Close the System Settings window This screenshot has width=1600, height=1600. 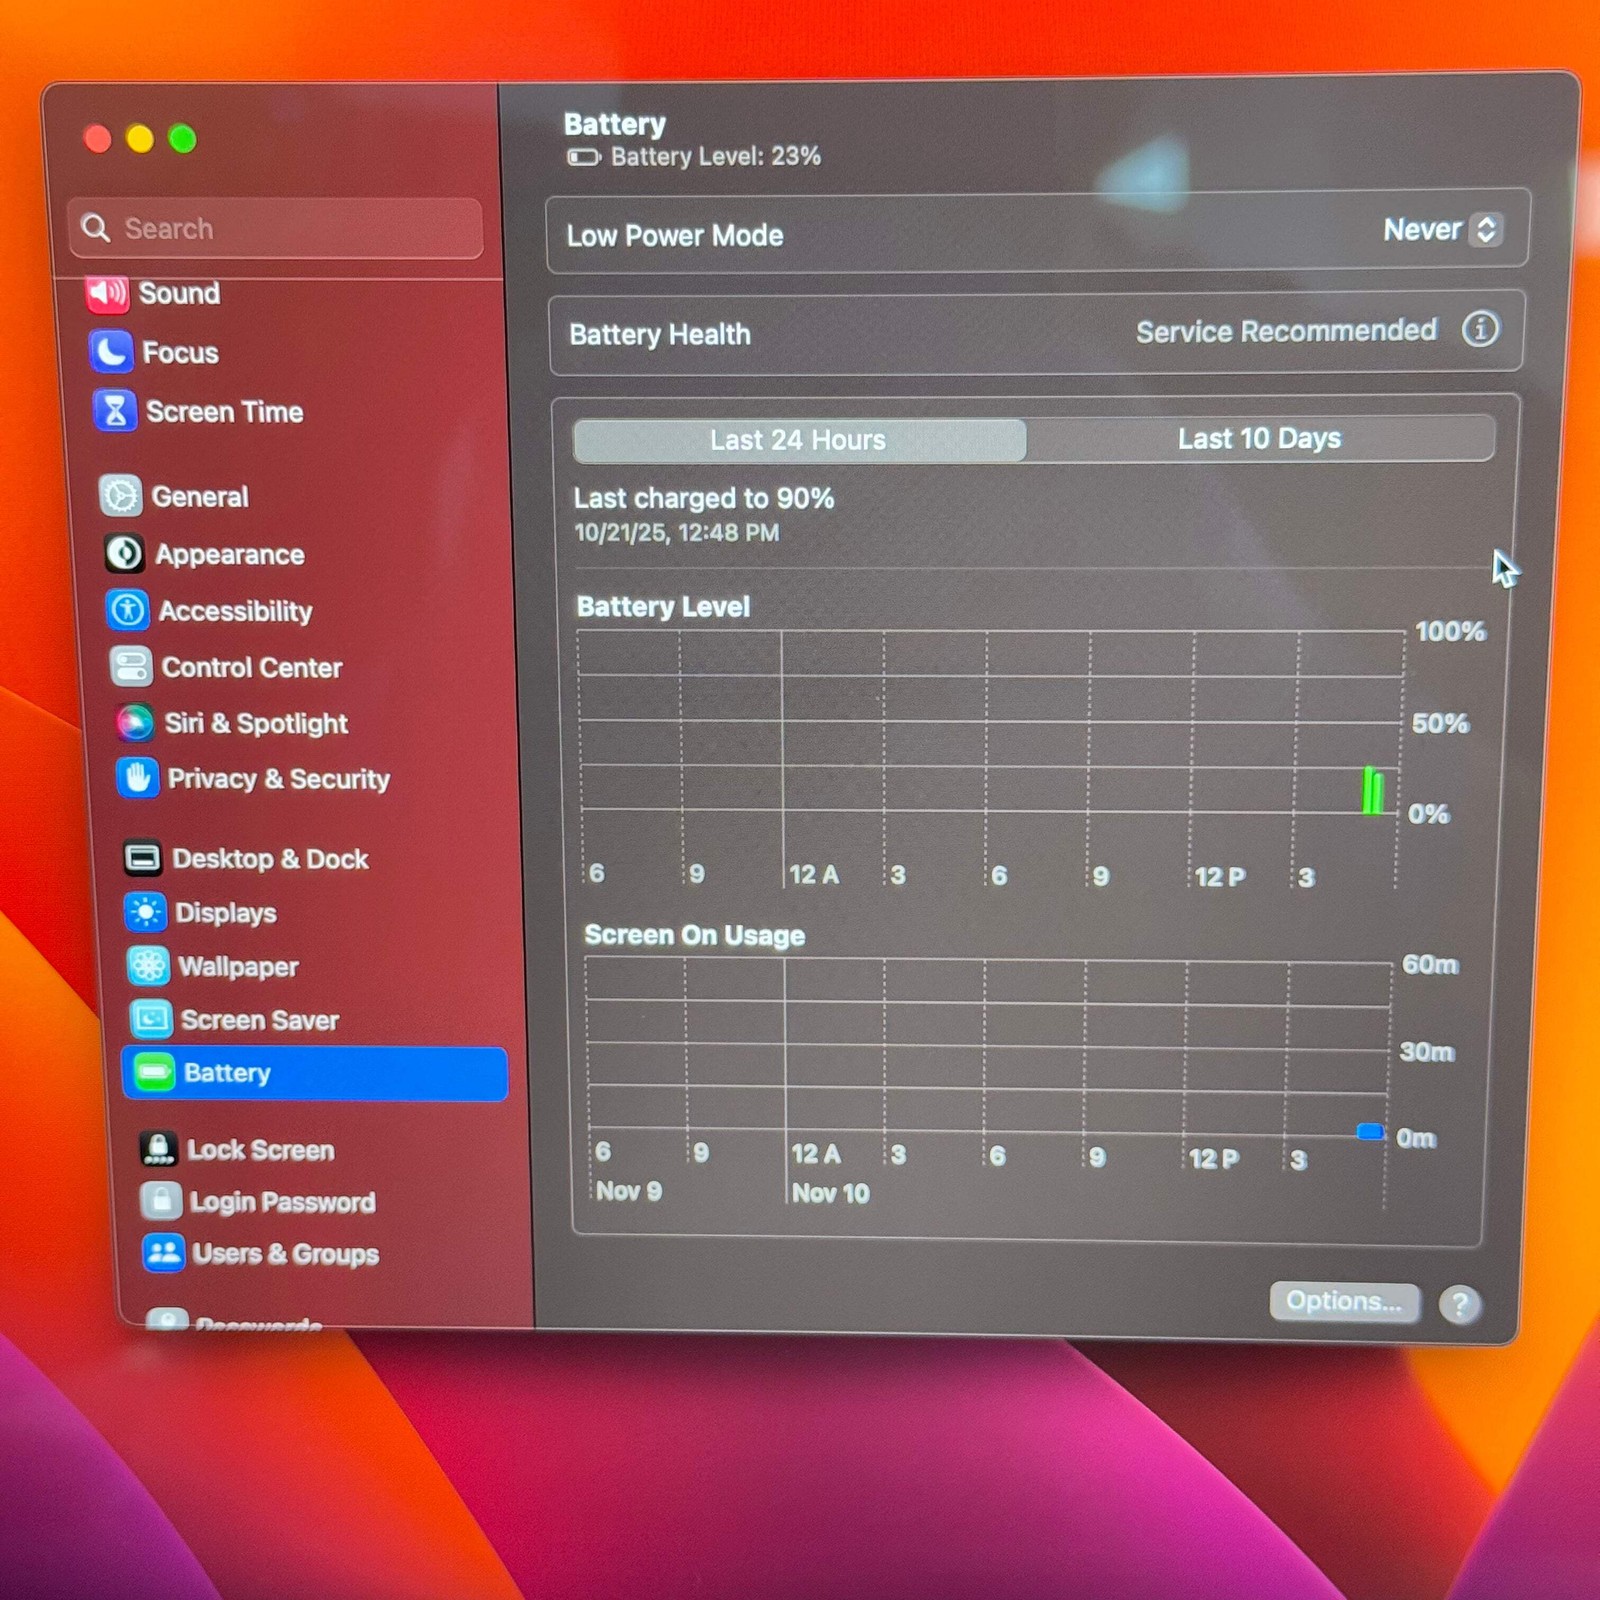(x=98, y=139)
